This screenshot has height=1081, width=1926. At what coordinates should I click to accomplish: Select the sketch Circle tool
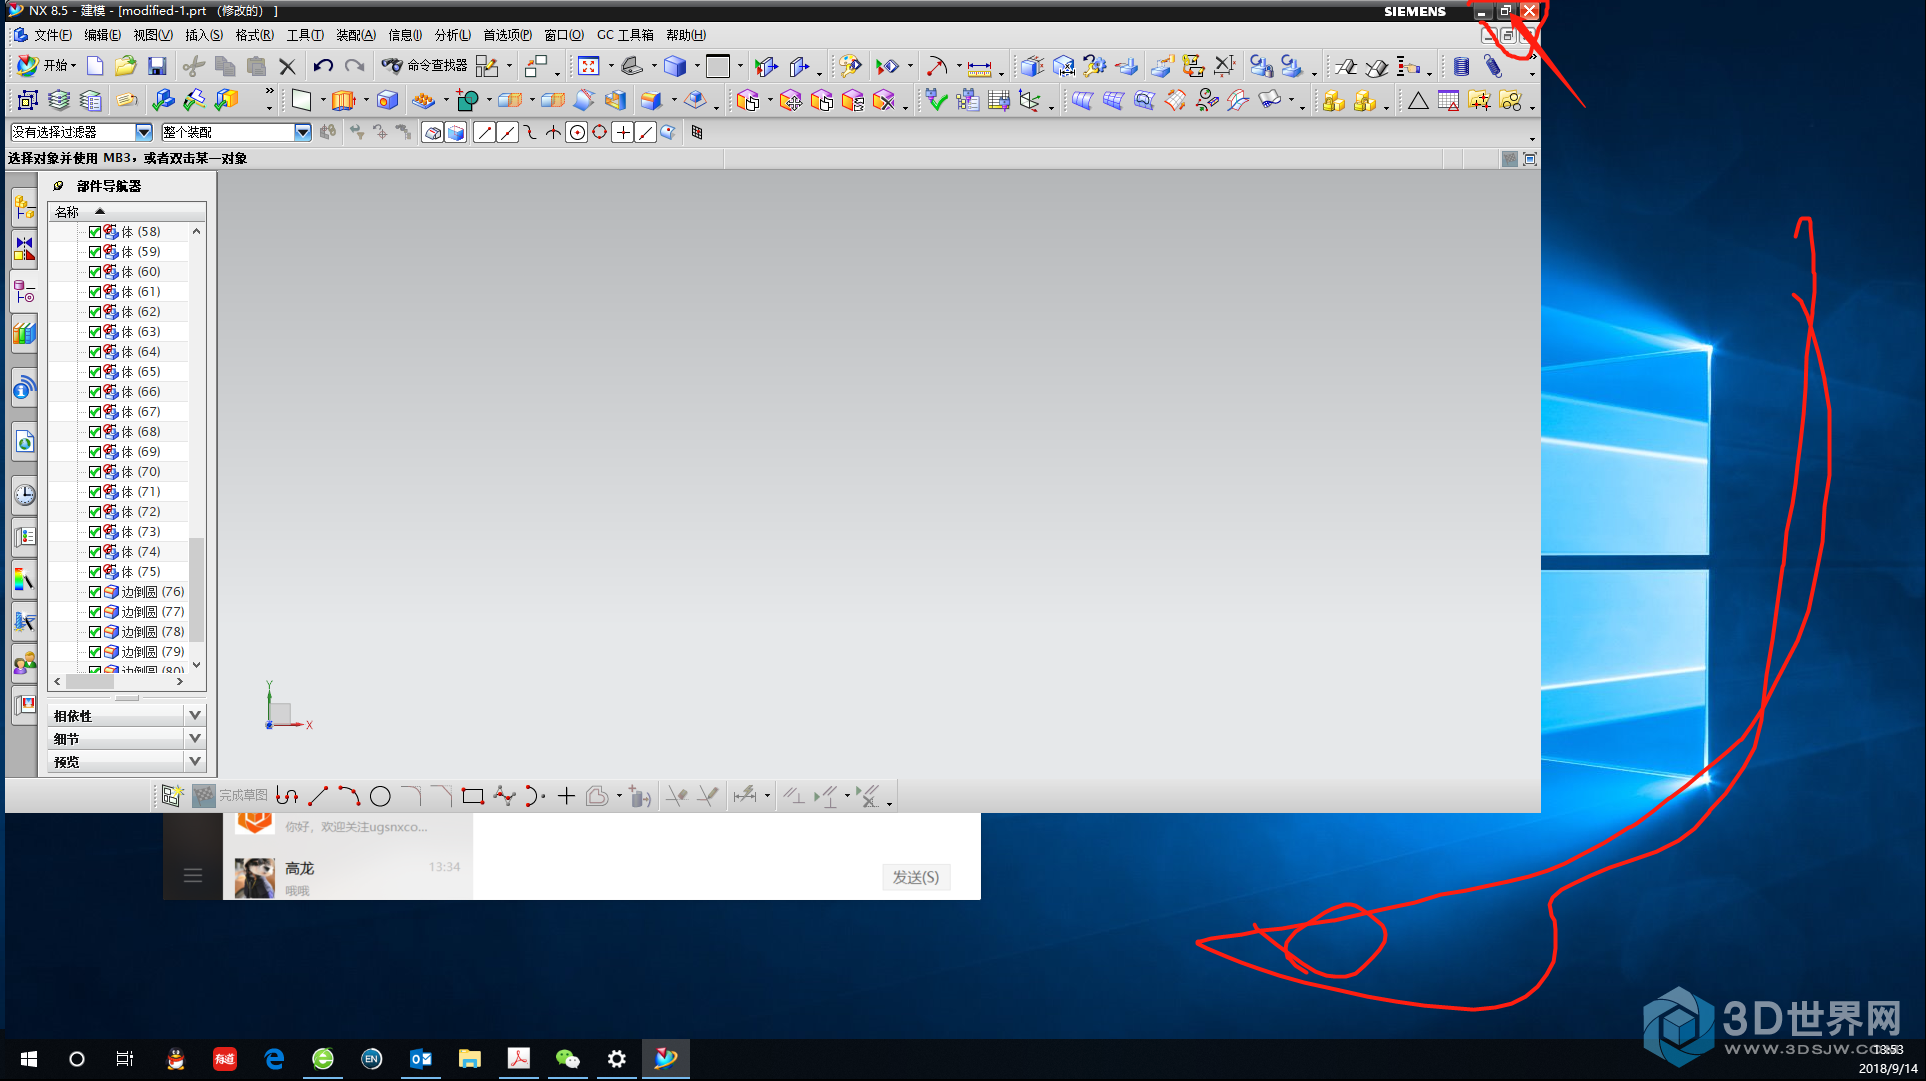[x=380, y=796]
